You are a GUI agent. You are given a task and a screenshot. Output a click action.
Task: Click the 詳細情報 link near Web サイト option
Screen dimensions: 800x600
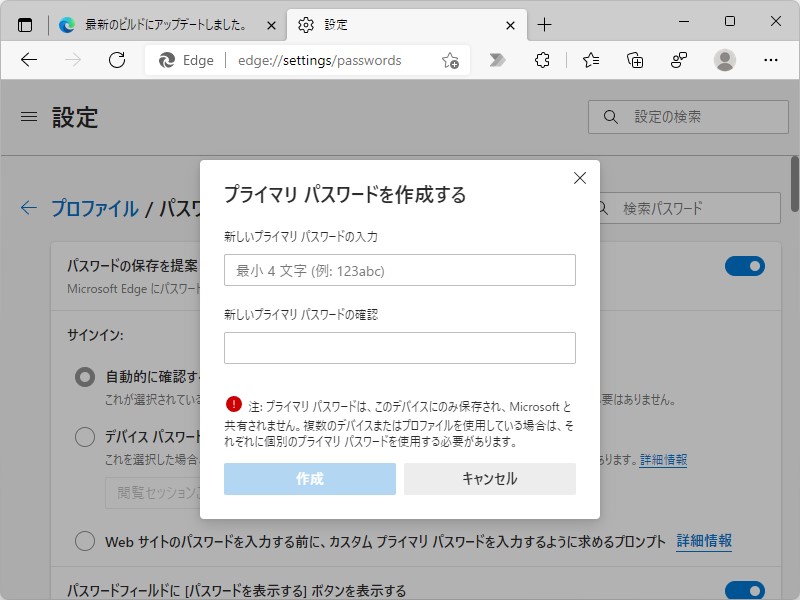703,541
